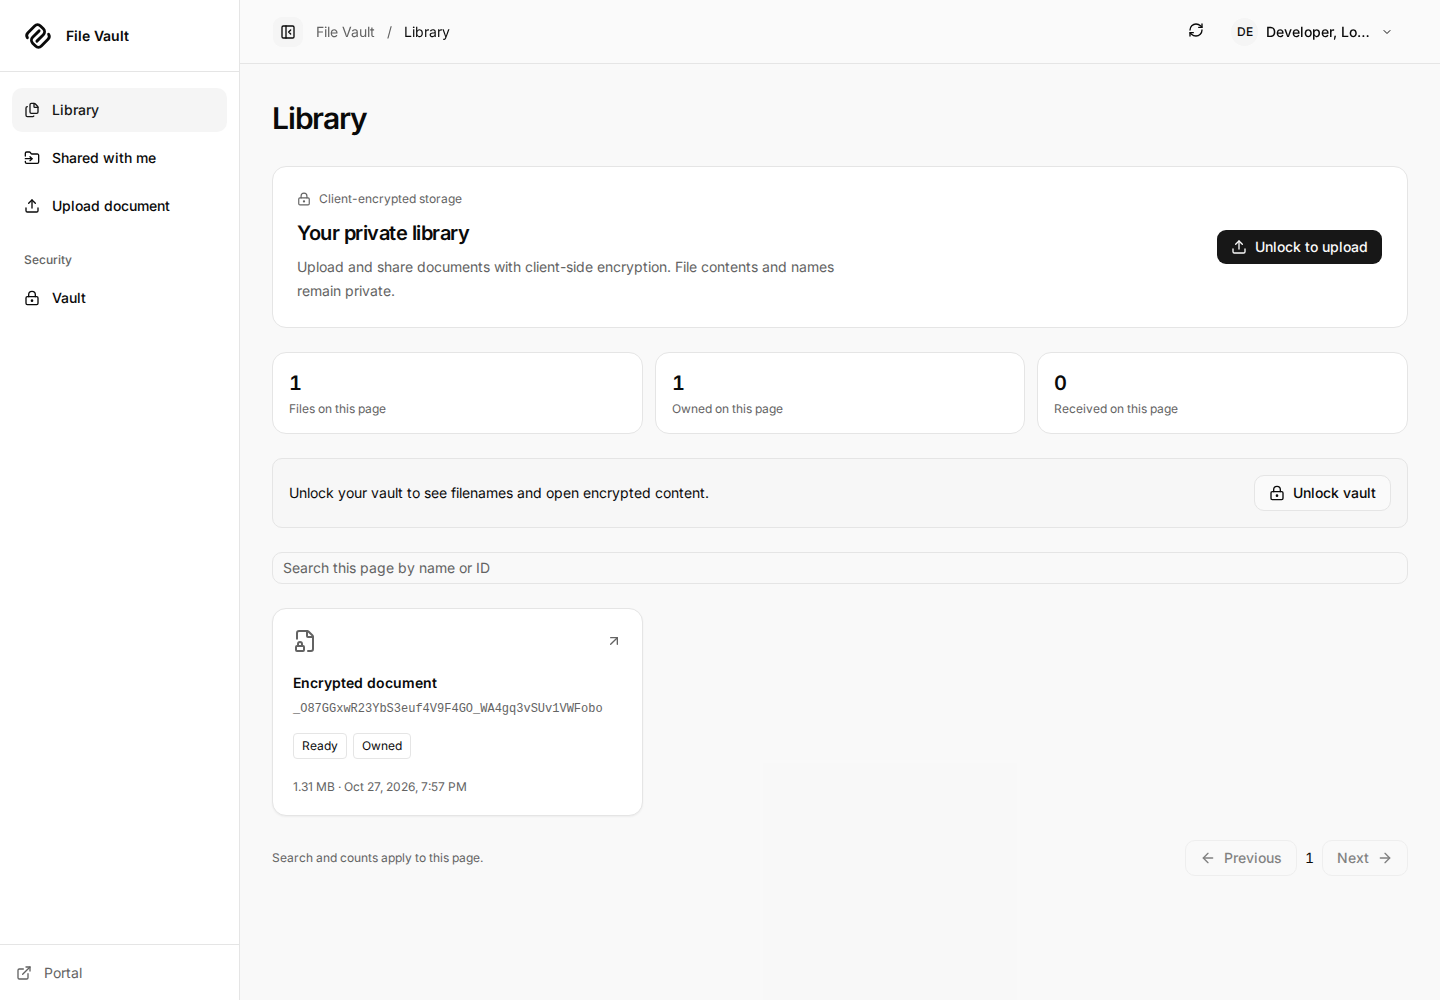Open the Encrypted document card title
The height and width of the screenshot is (1000, 1440).
(365, 683)
